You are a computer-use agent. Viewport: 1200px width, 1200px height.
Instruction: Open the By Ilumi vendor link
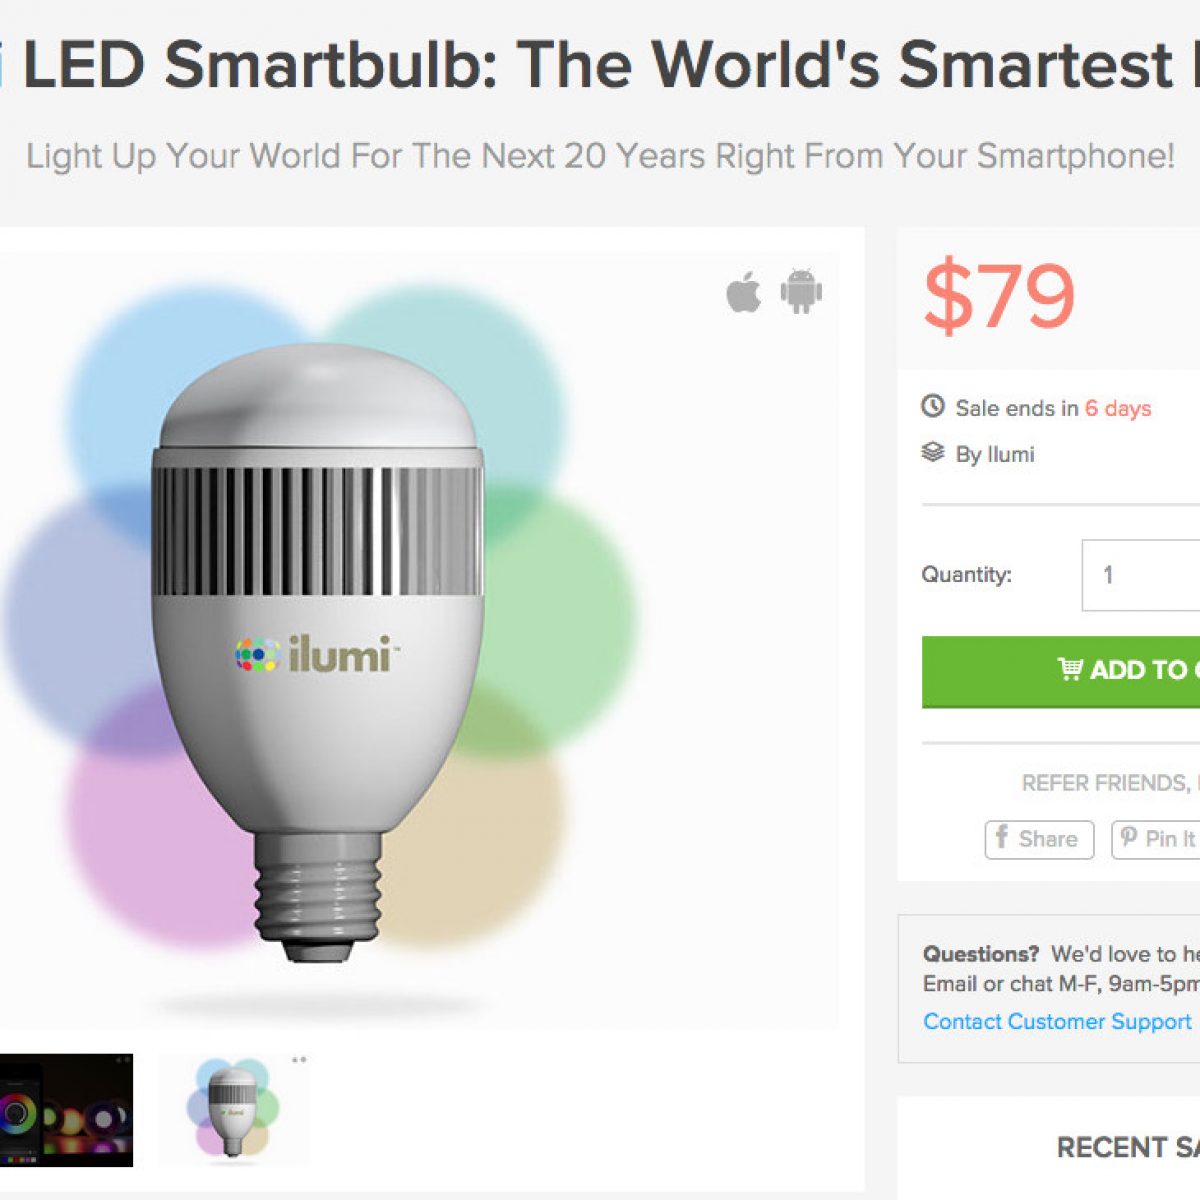[x=994, y=454]
